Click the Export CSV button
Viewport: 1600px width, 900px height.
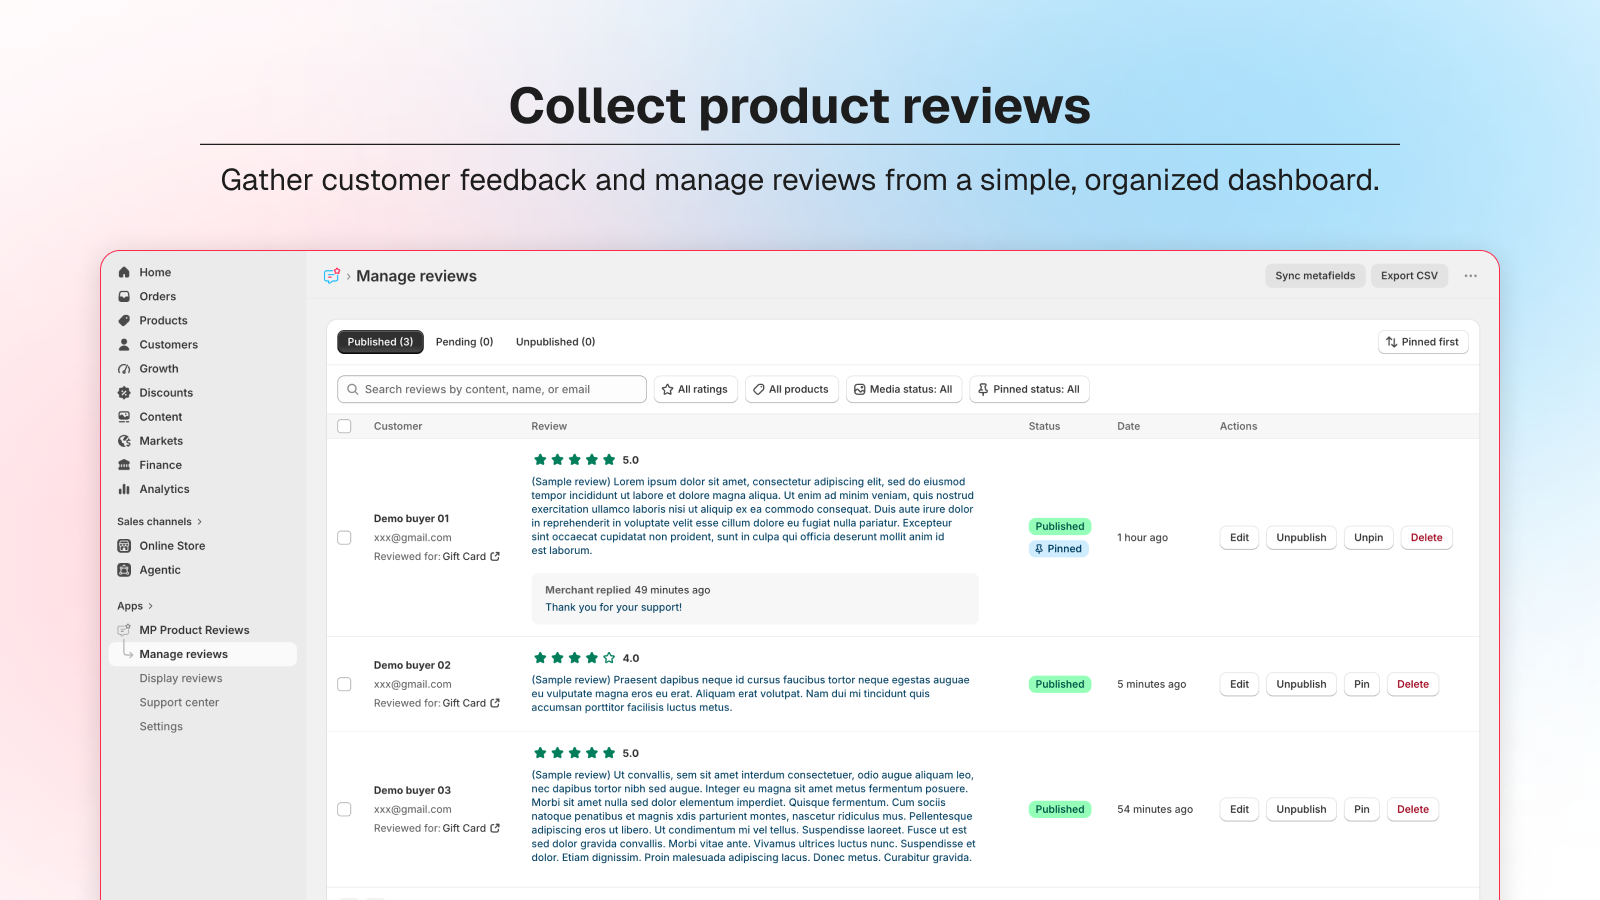pos(1409,276)
